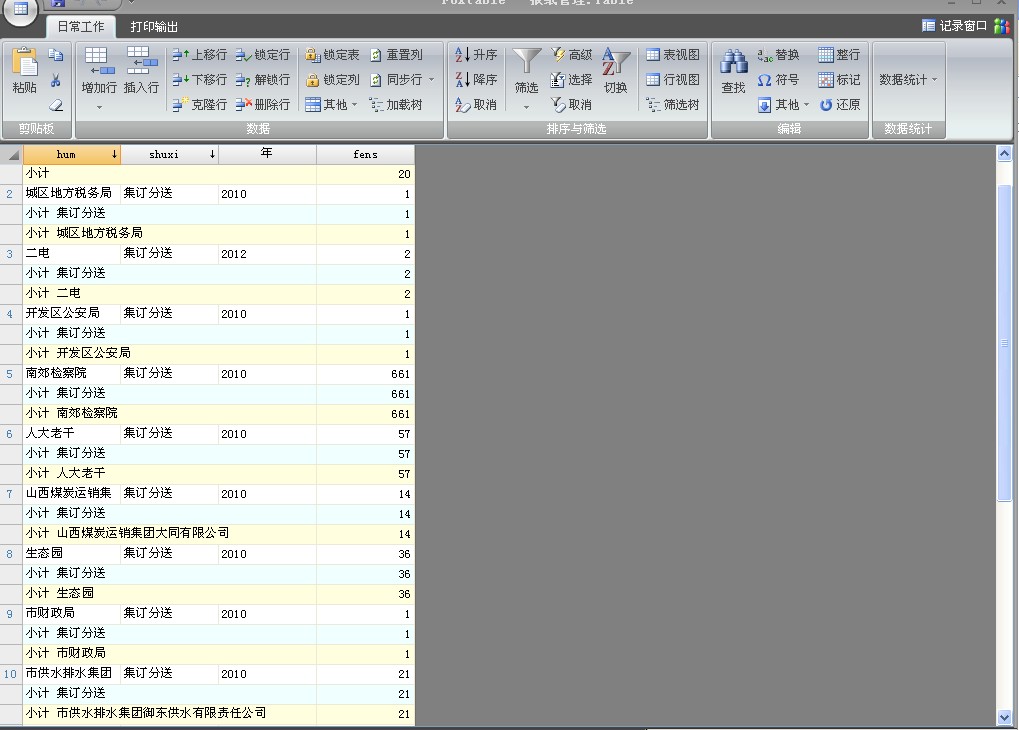Open 记录窗口 record window
Screen dimensions: 1019x730
[954, 25]
